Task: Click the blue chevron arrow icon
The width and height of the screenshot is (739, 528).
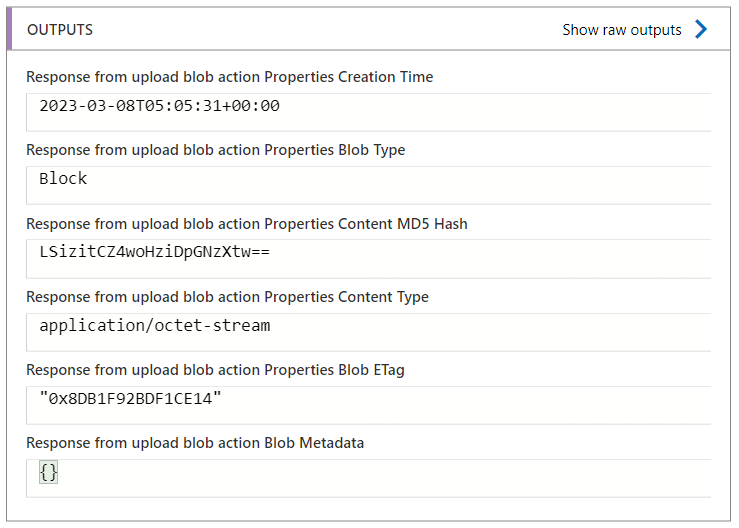Action: (701, 29)
